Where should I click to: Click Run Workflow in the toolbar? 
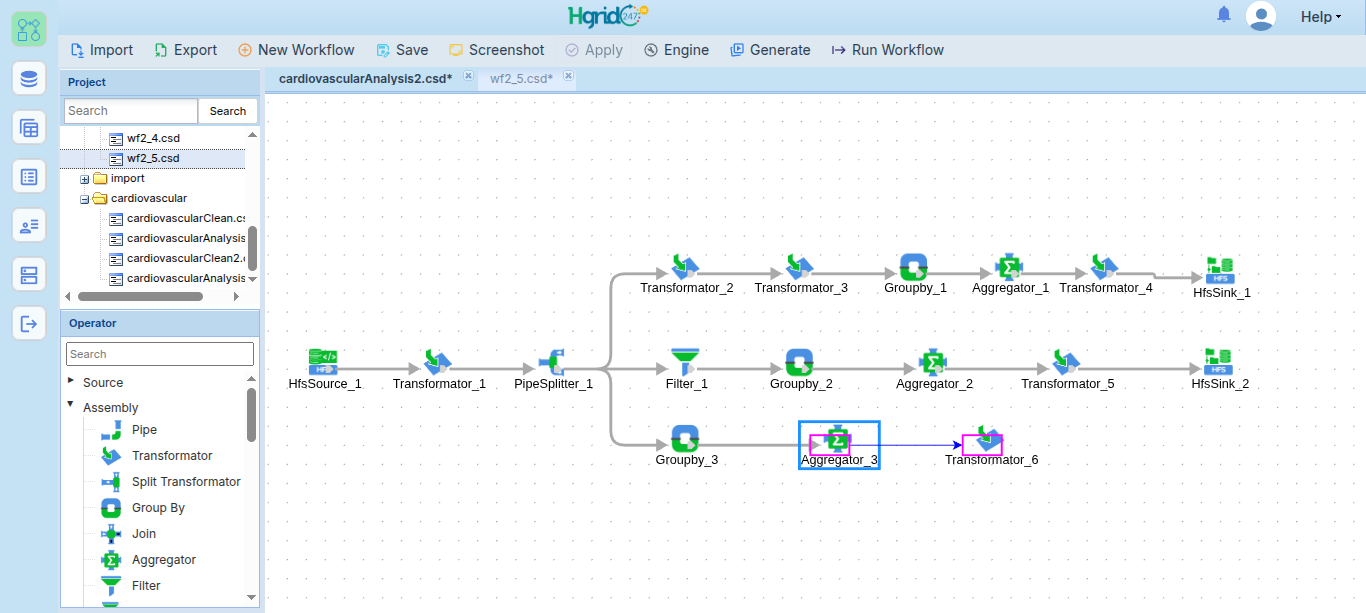point(888,50)
